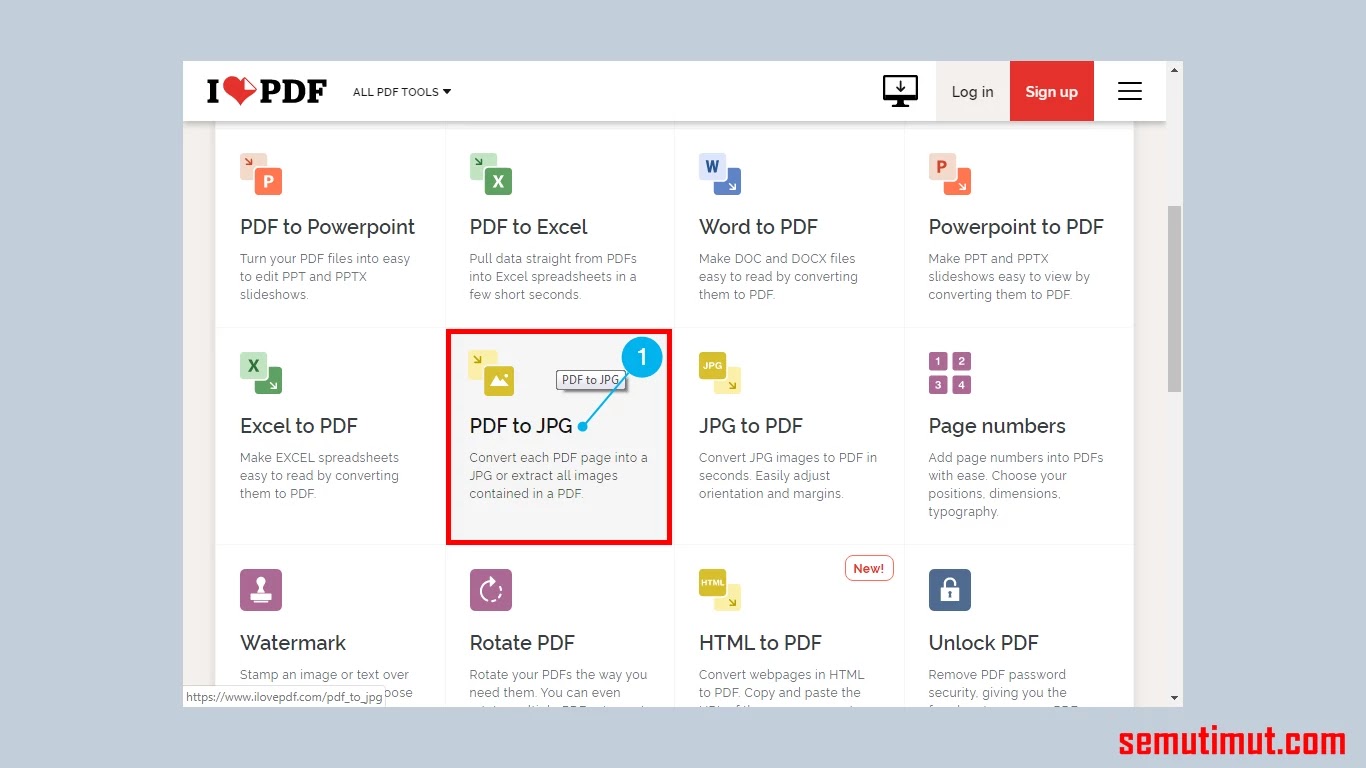
Task: Select the Word to PDF title
Action: (x=758, y=227)
